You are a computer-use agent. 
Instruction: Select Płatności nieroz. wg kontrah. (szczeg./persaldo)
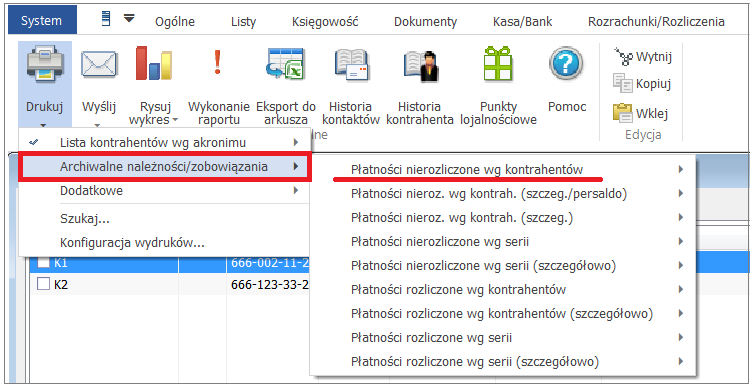pos(503,194)
